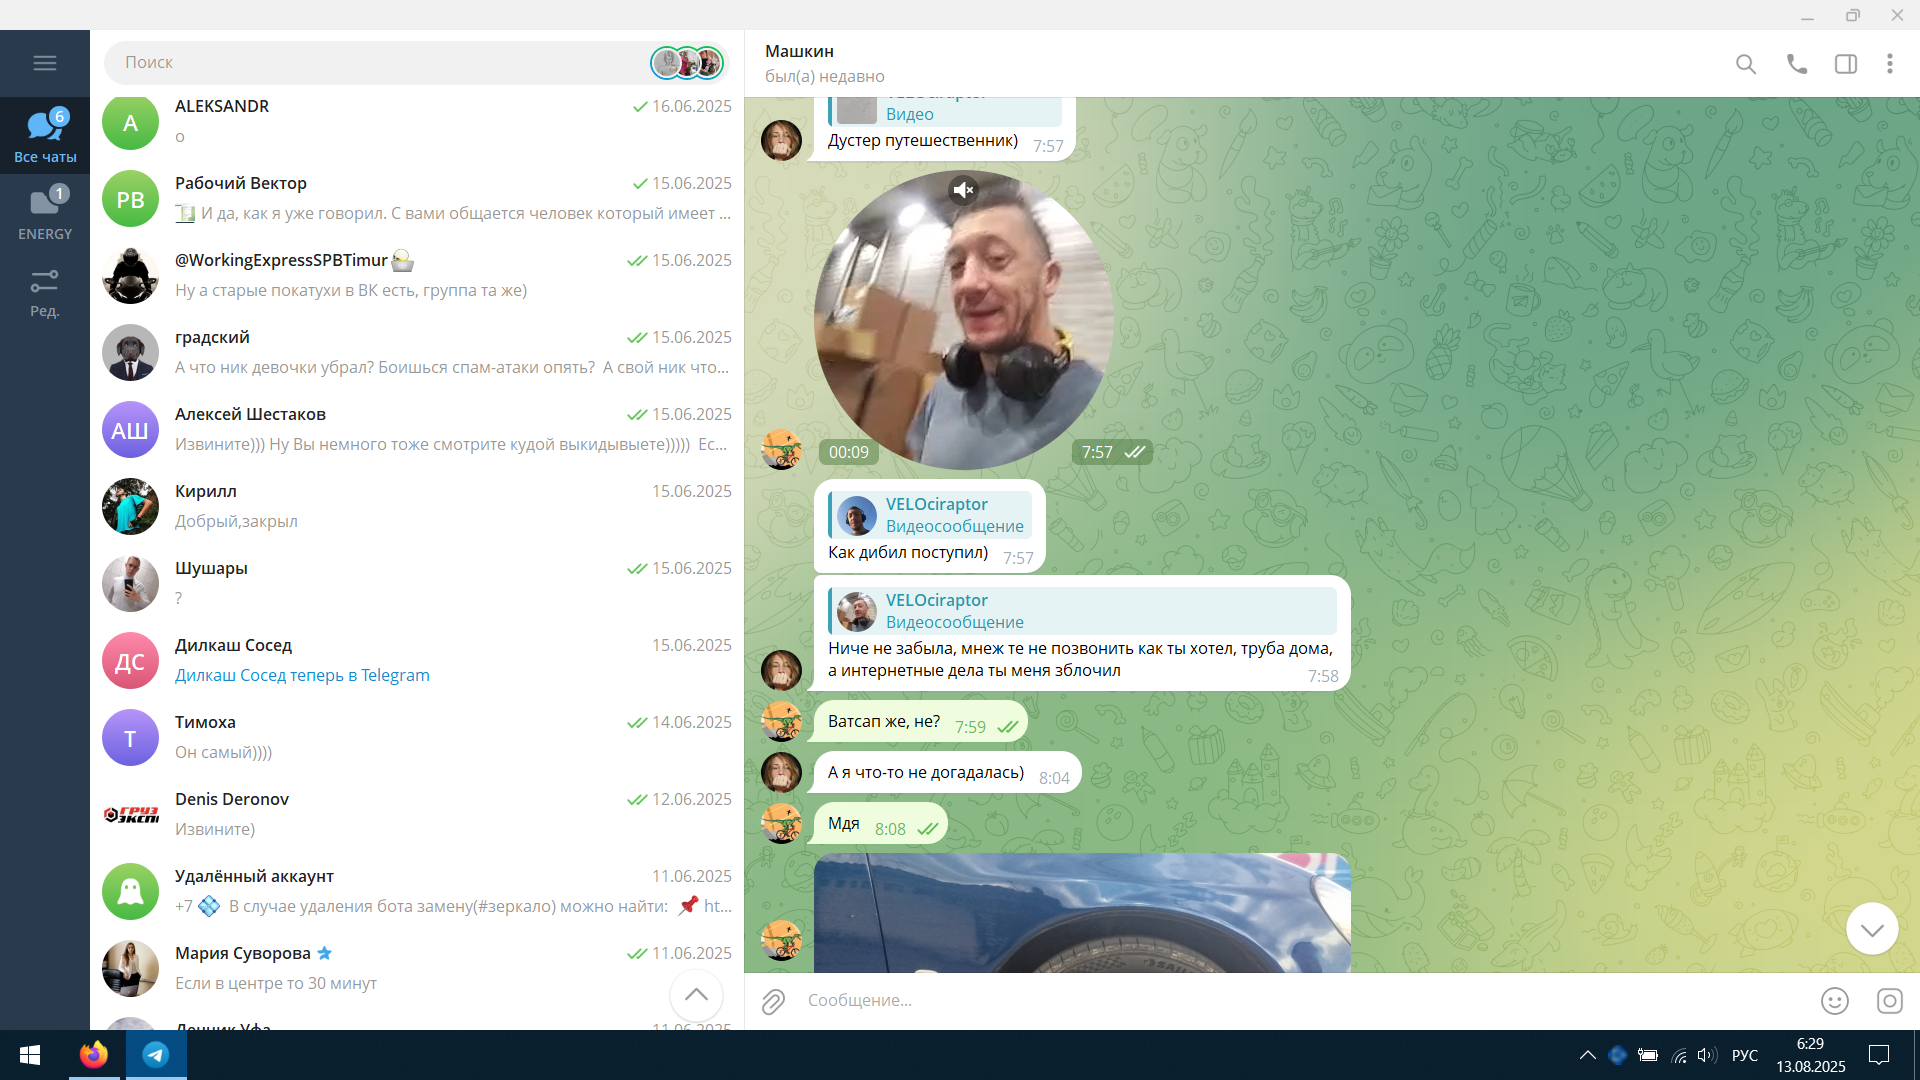
Task: Unmute the round video message
Action: (x=963, y=190)
